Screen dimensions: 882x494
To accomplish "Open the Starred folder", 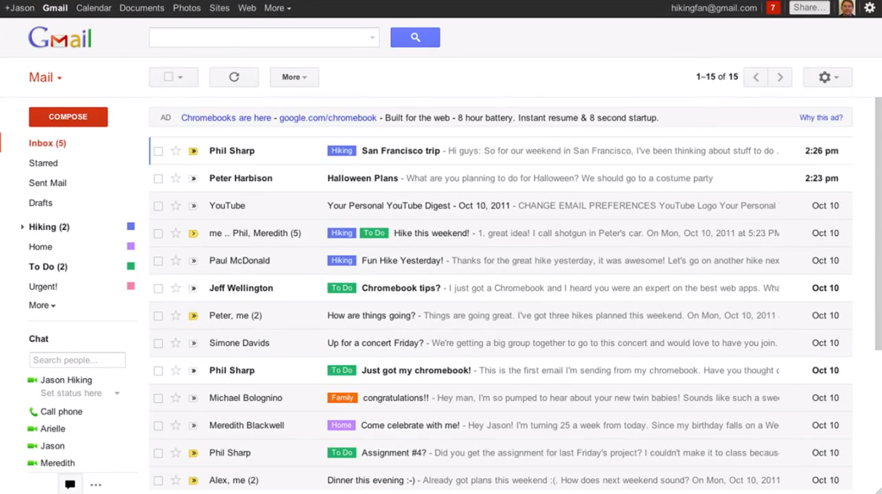I will click(x=43, y=163).
